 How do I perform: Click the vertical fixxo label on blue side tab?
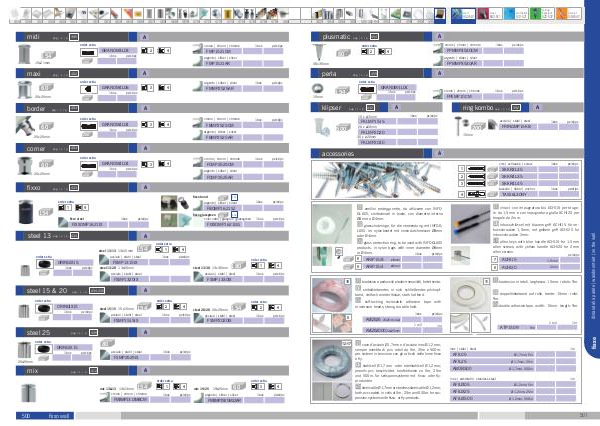(594, 343)
